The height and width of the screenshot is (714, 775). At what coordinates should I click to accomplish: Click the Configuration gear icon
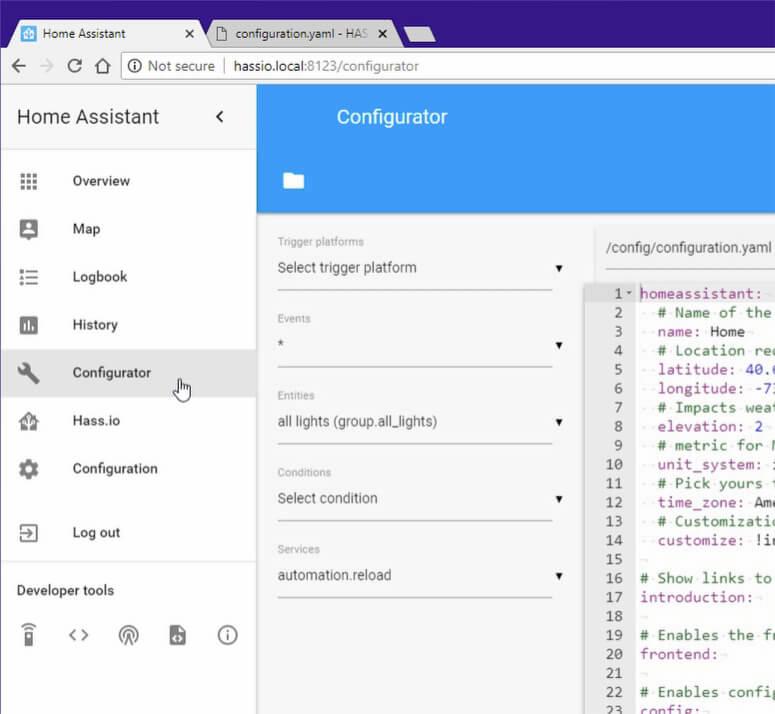pos(29,469)
